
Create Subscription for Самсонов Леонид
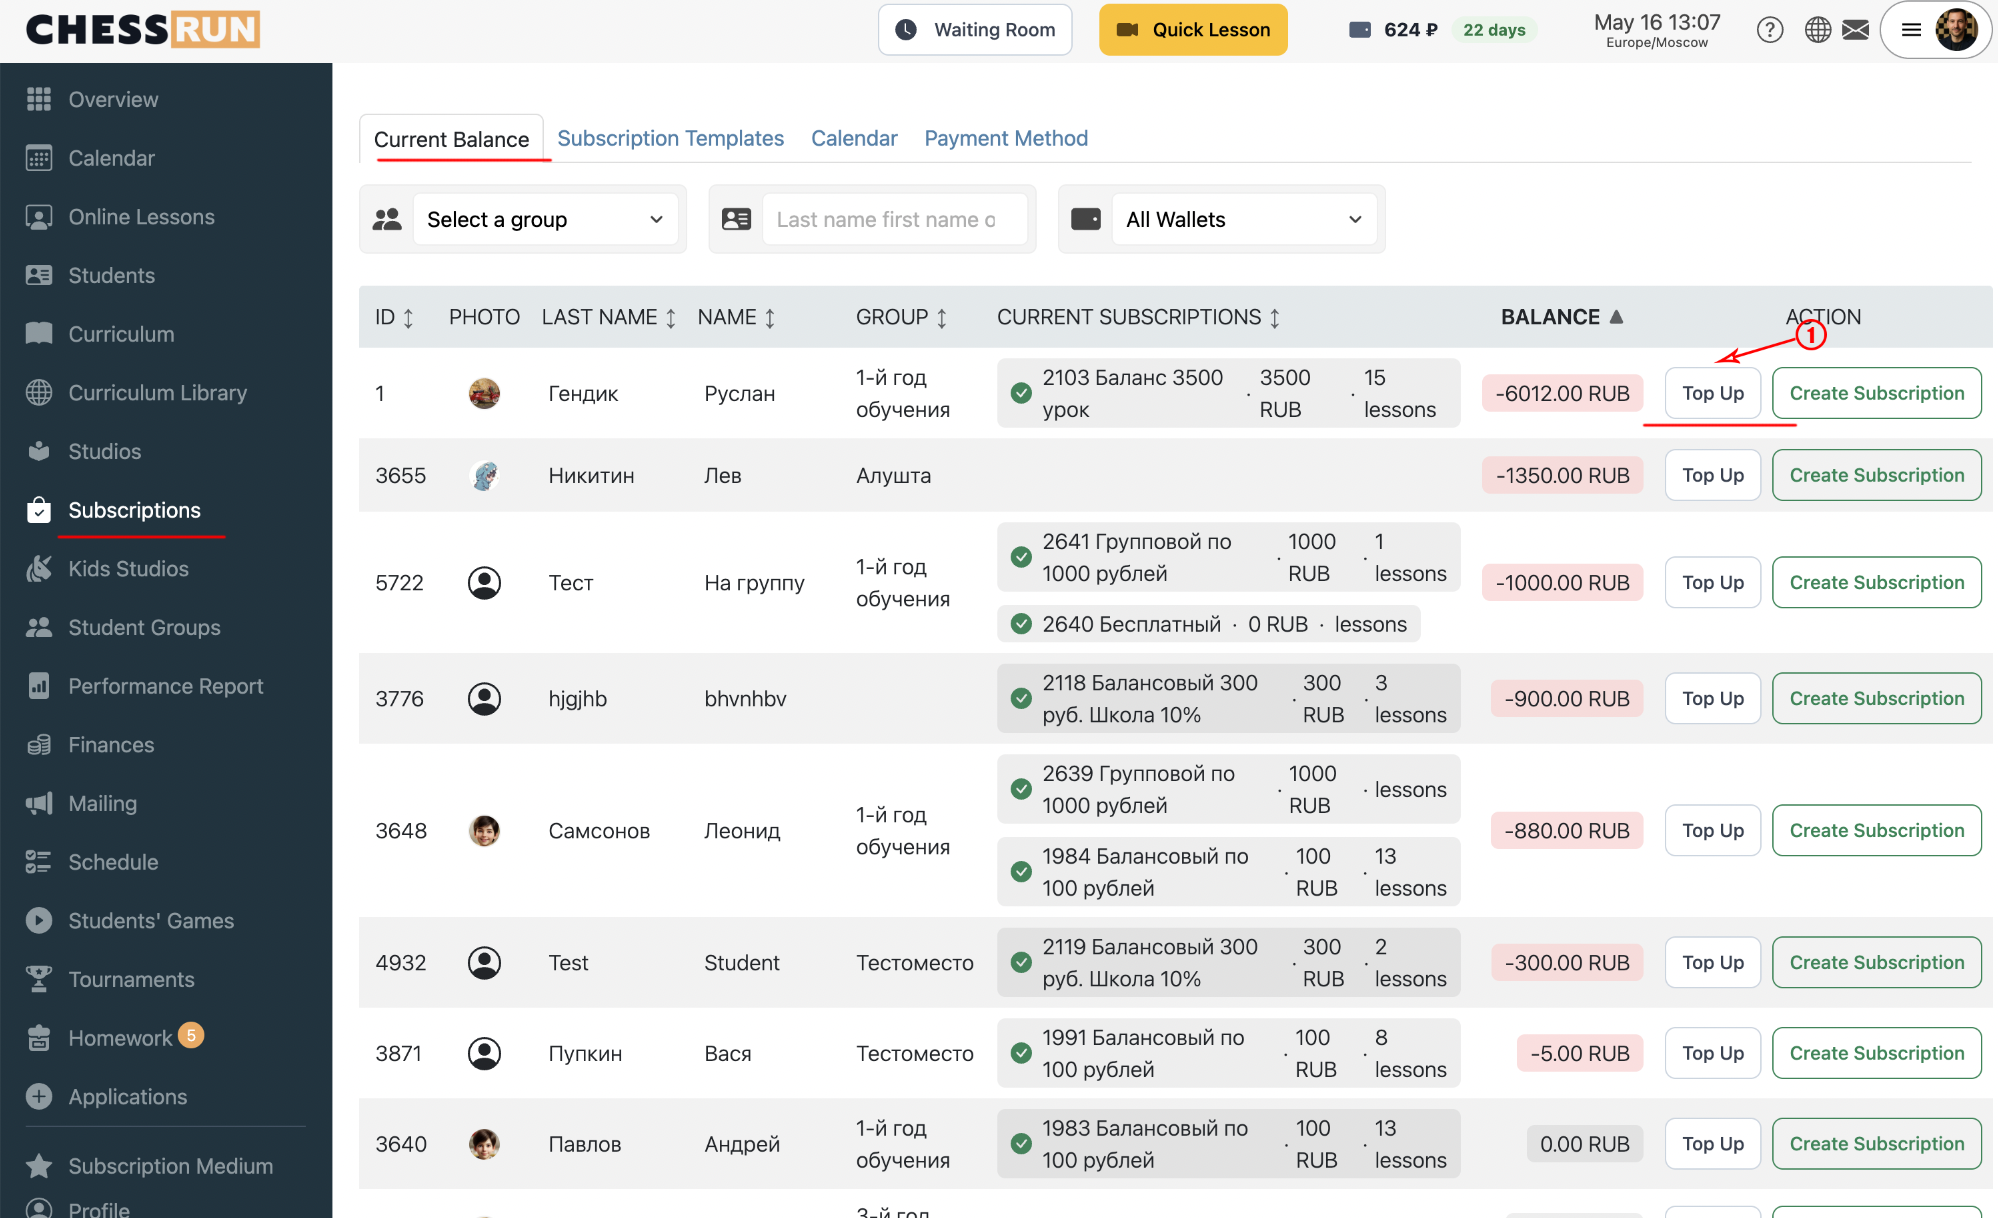point(1877,830)
